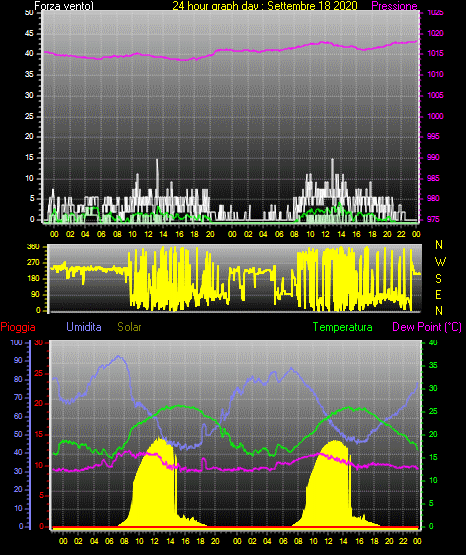
Task: Click the red 25 rain scale value
Action: (39, 373)
